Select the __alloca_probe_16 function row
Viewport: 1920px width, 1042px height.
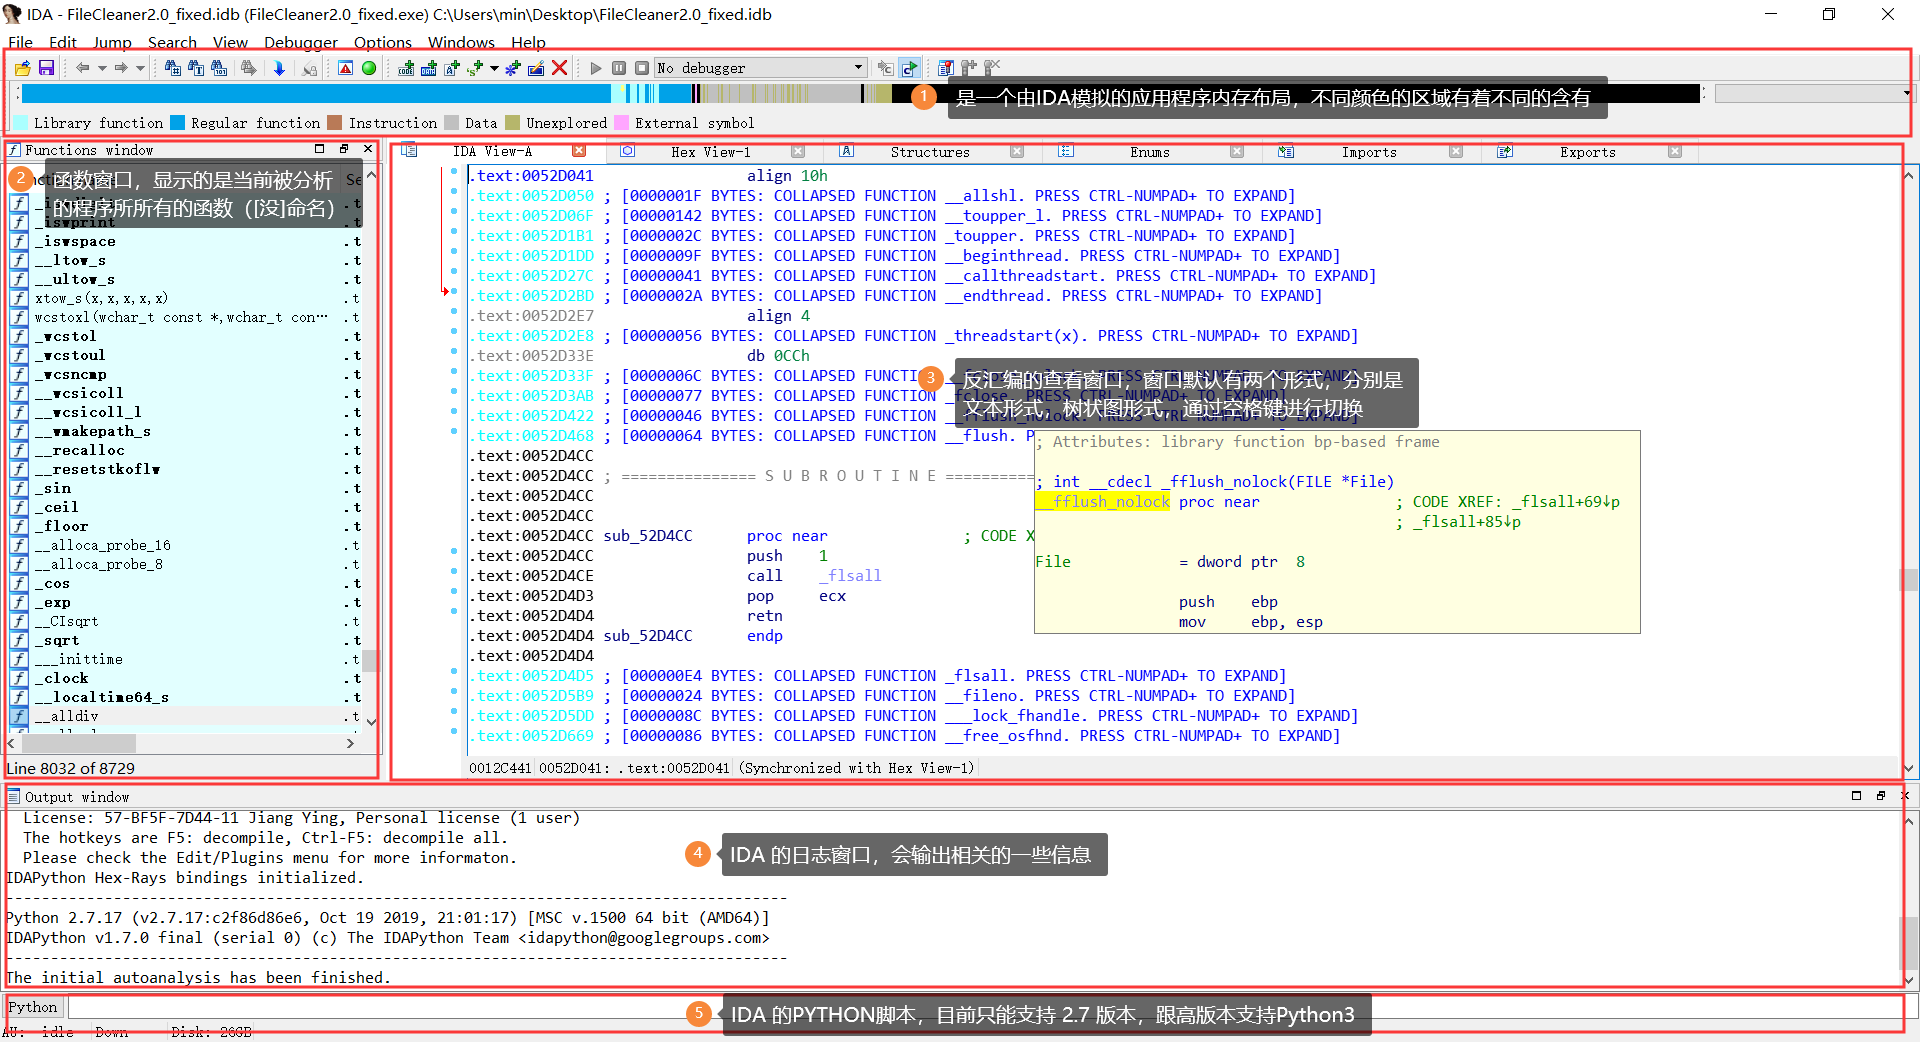pyautogui.click(x=186, y=546)
